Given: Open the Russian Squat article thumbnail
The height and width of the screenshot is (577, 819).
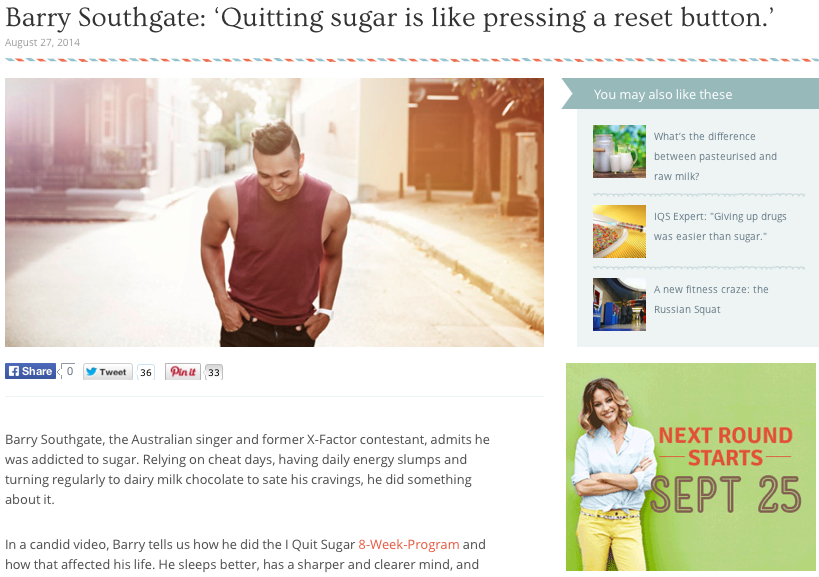Looking at the screenshot, I should point(619,304).
